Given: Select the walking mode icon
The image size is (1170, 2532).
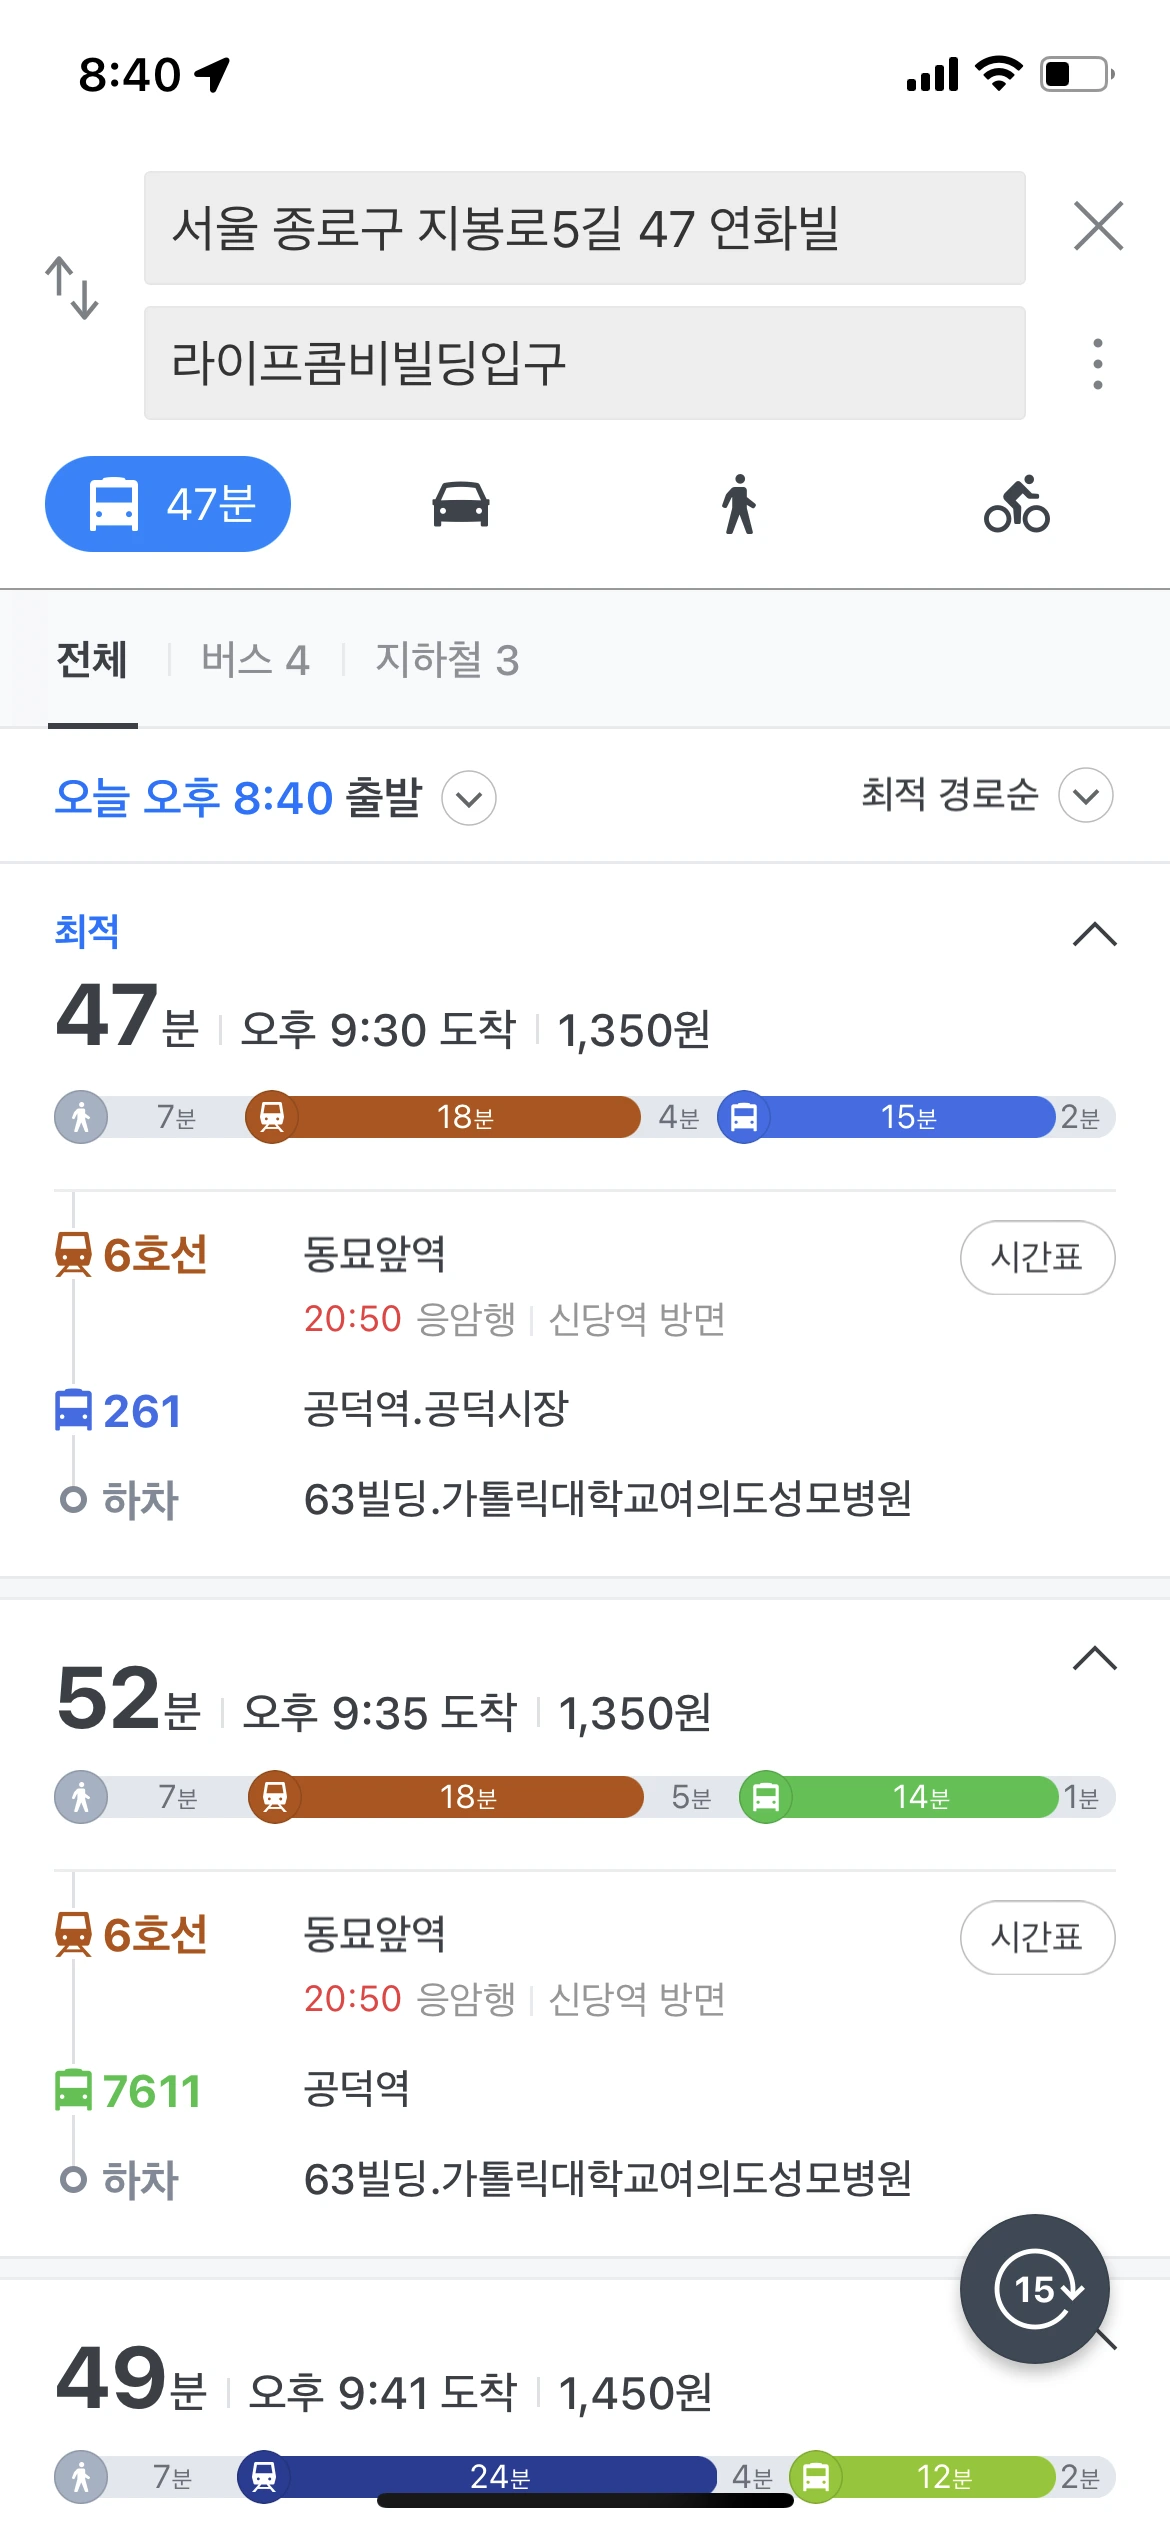Looking at the screenshot, I should 739,504.
